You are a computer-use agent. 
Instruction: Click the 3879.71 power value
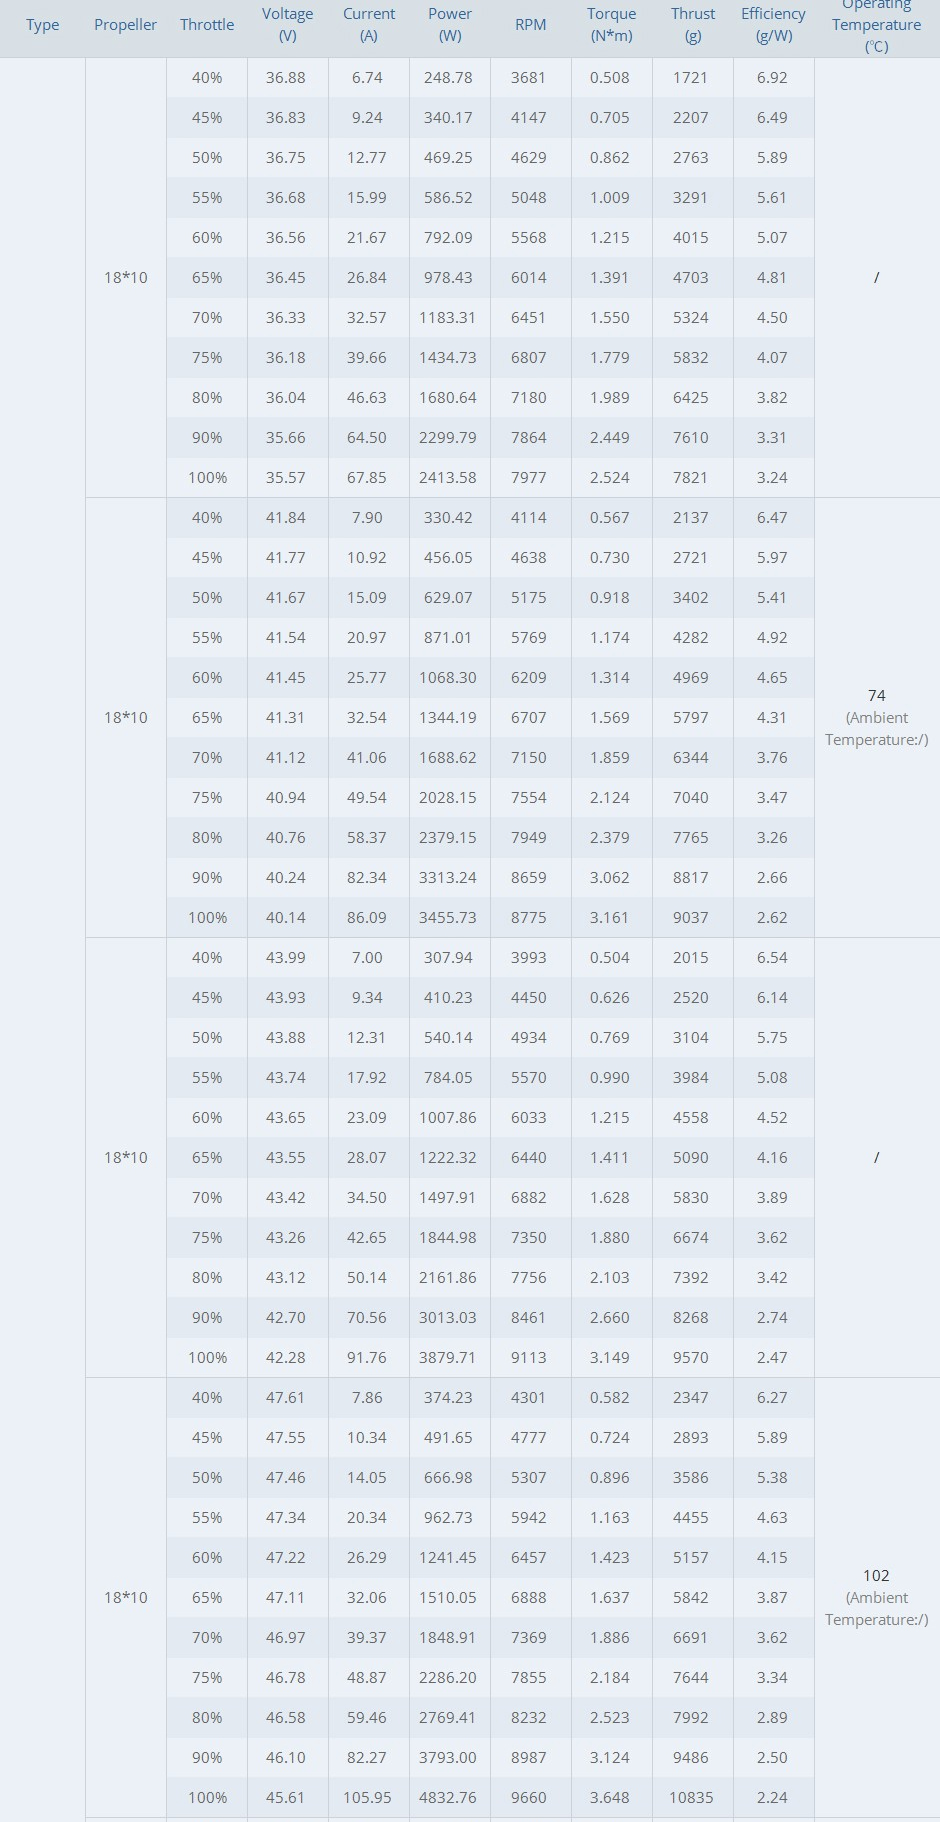point(448,1357)
